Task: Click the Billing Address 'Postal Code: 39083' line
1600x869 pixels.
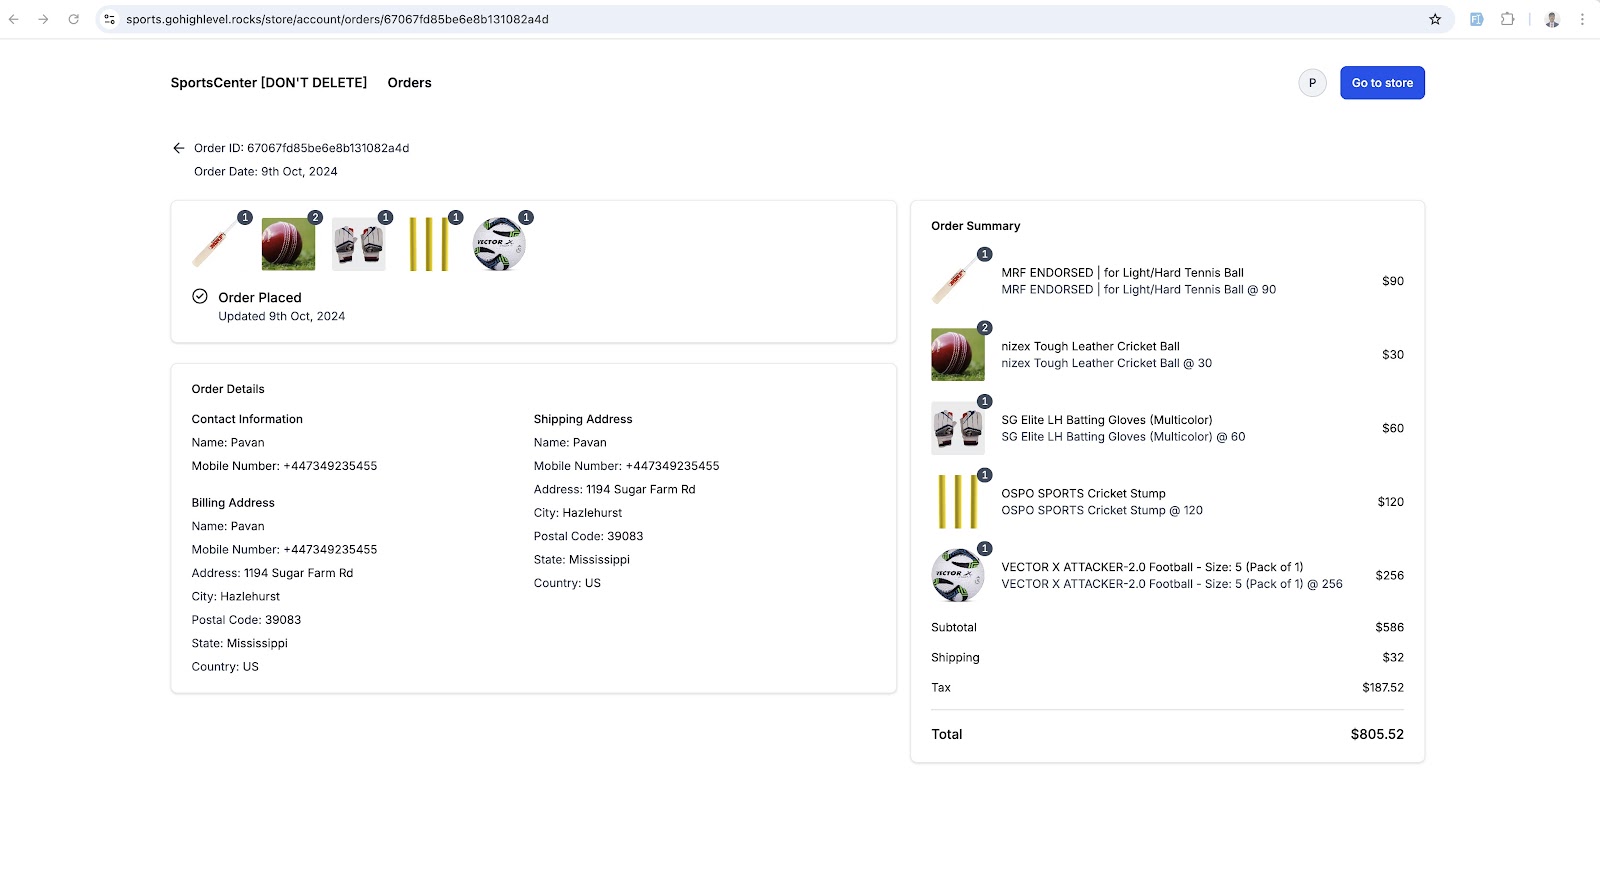Action: pos(246,620)
